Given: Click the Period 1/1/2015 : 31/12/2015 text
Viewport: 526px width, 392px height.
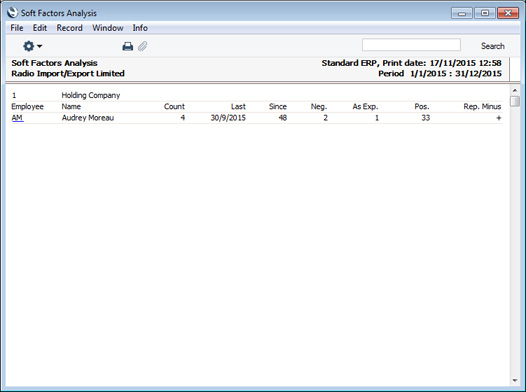Looking at the screenshot, I should pos(440,73).
